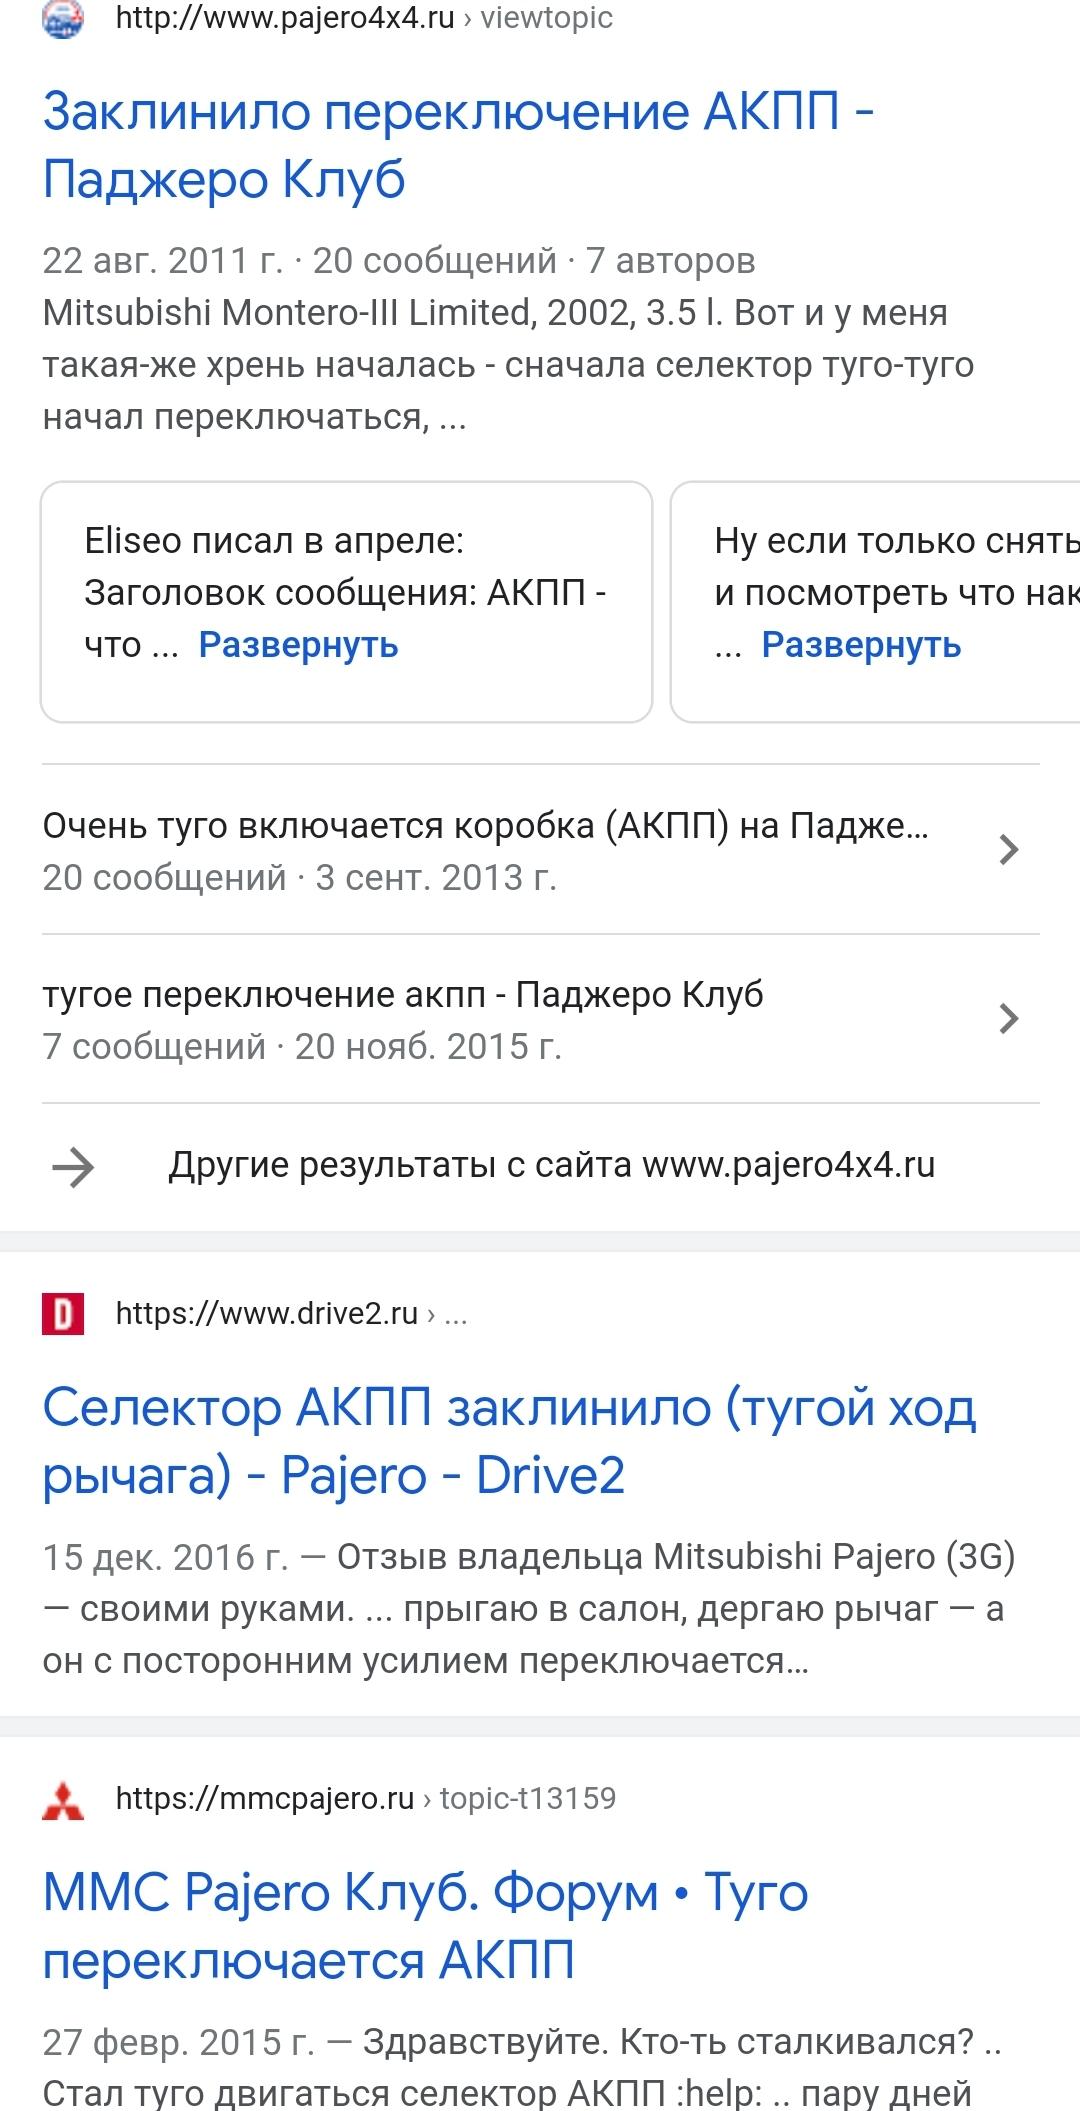Tap the 22 авг. 2011 г. metadata line
The width and height of the screenshot is (1080, 2111).
pyautogui.click(x=399, y=260)
